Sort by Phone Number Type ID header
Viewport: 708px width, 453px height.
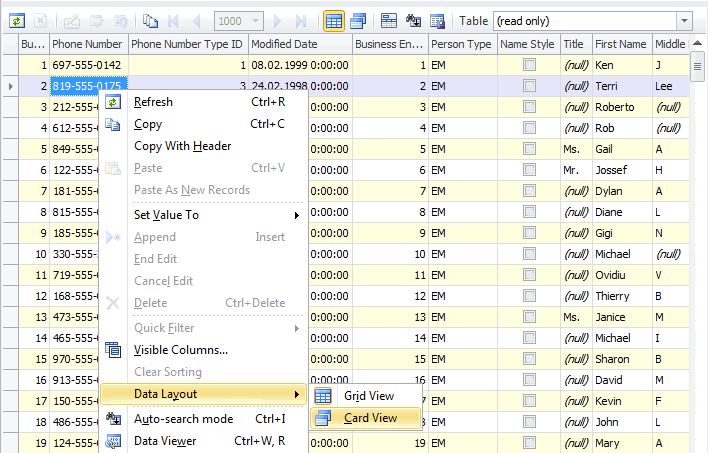(188, 44)
